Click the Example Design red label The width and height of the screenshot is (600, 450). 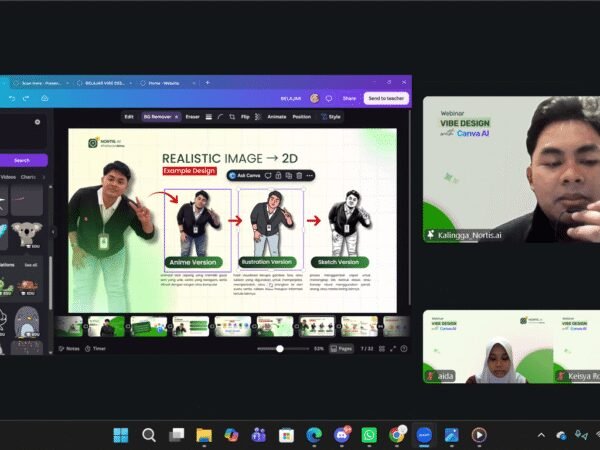[189, 171]
